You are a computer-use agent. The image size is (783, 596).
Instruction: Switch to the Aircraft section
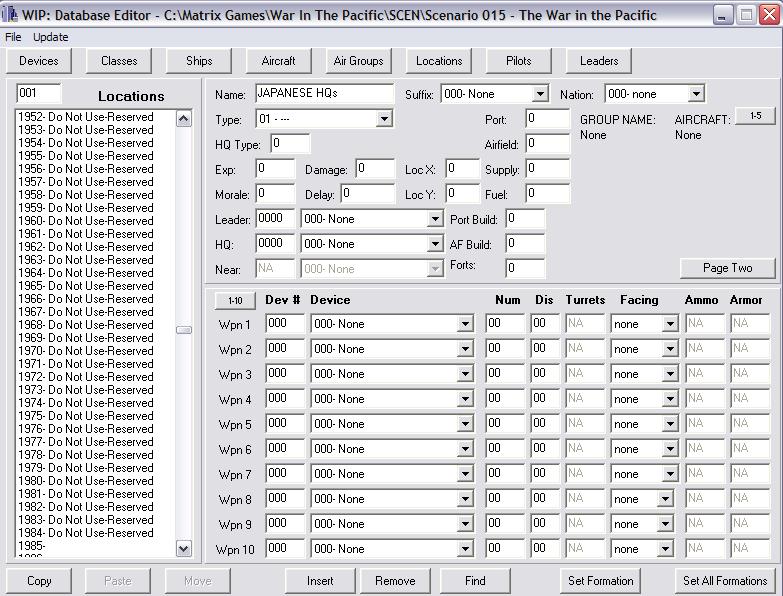point(279,61)
